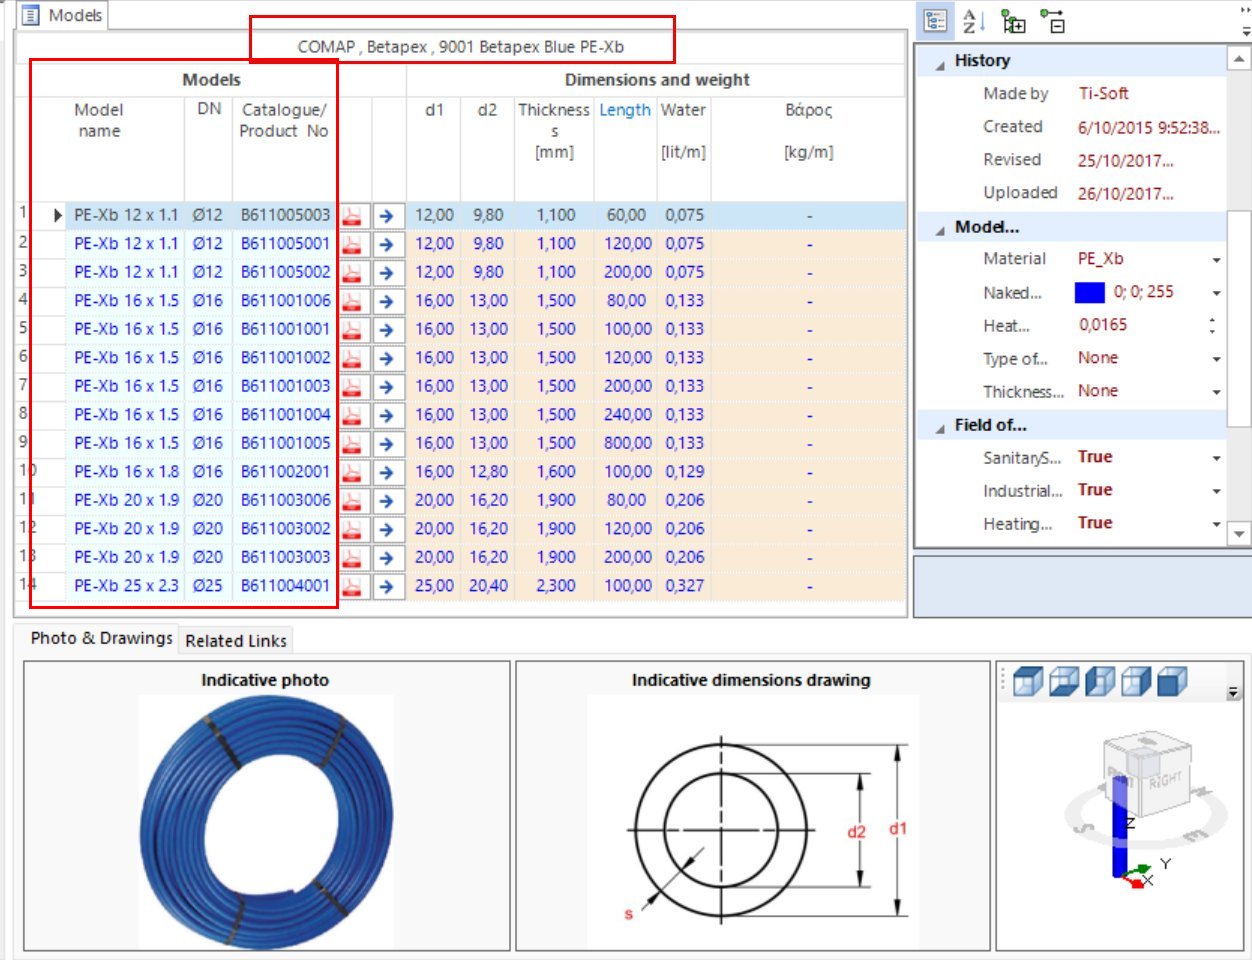Screen dimensions: 1252x960
Task: Change the Heating property from True
Action: (1215, 523)
